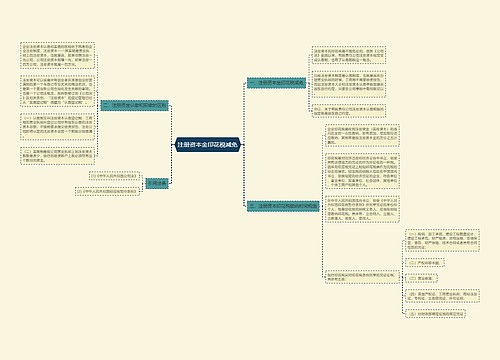Click note starting 企业 above branch 三 notes

point(362,135)
